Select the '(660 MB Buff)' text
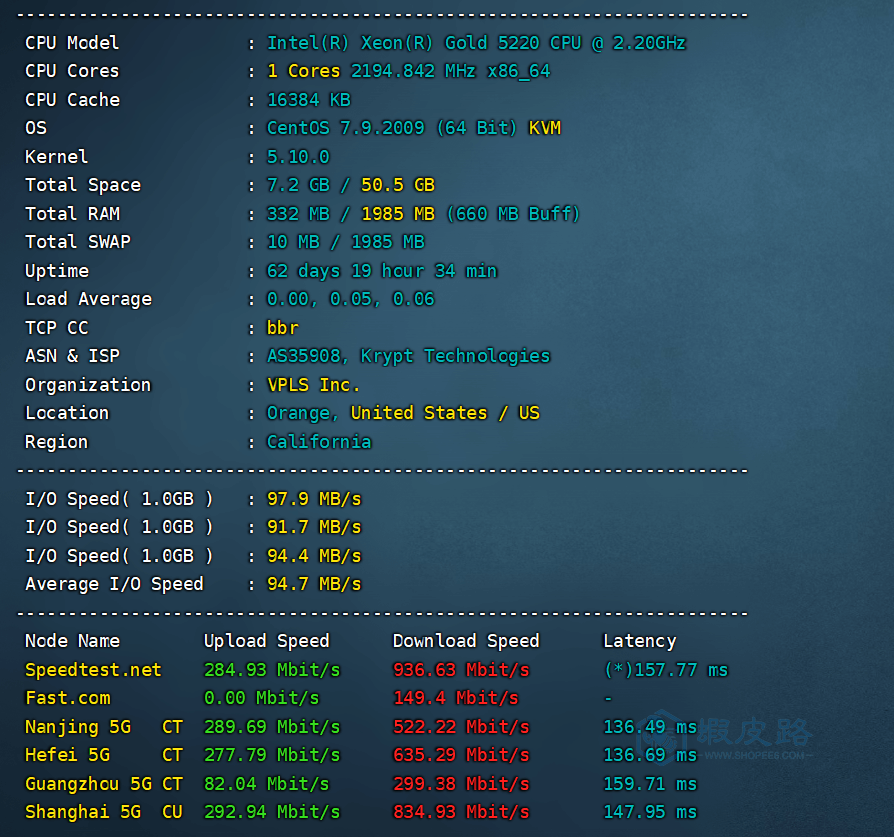The width and height of the screenshot is (894, 837). 513,214
